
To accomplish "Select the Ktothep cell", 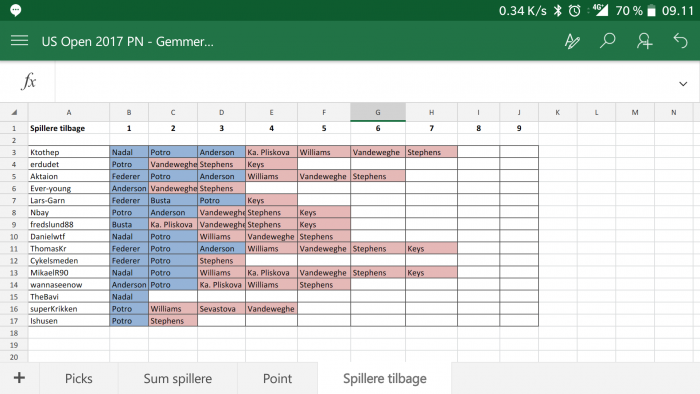I will coord(69,152).
